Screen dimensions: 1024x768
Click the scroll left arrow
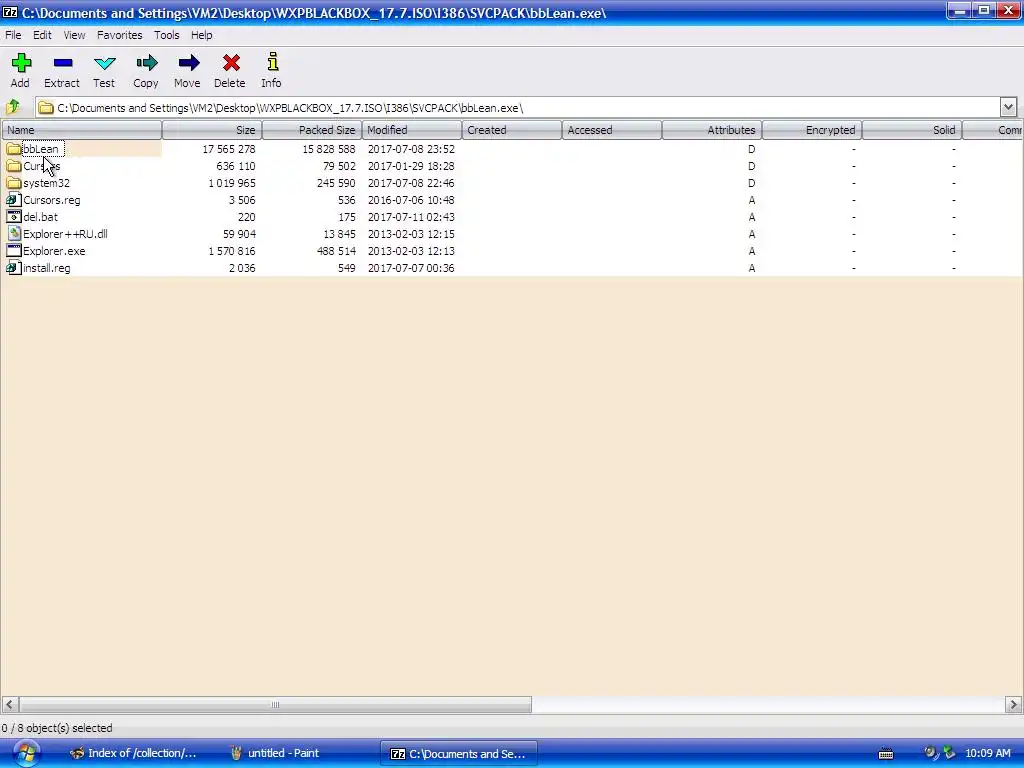click(10, 705)
